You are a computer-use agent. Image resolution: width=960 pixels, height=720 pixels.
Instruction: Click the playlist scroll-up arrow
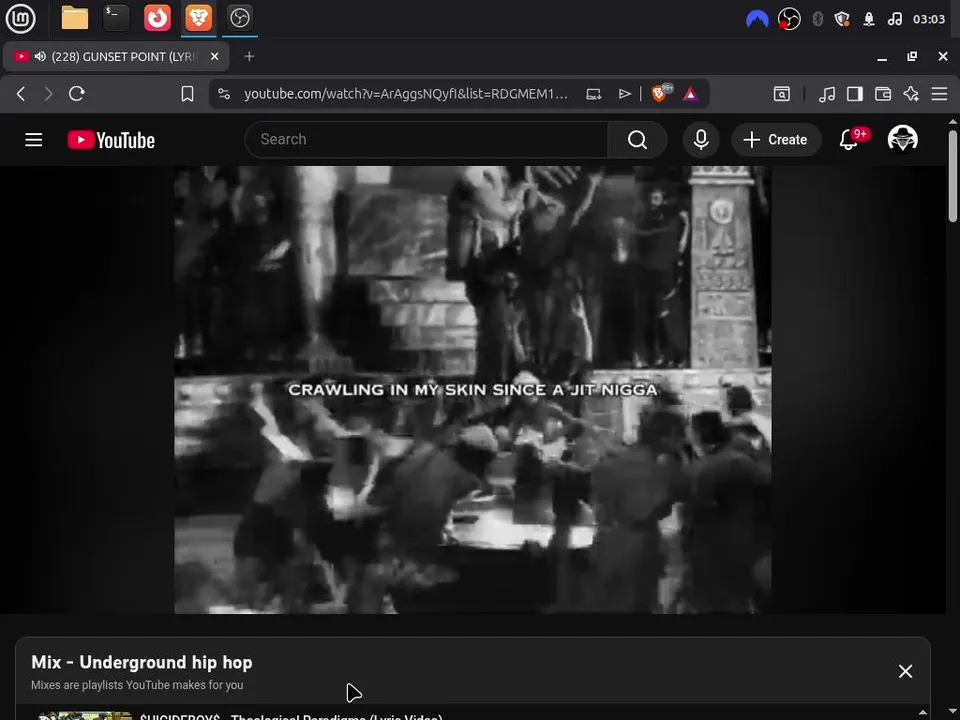coord(923,712)
